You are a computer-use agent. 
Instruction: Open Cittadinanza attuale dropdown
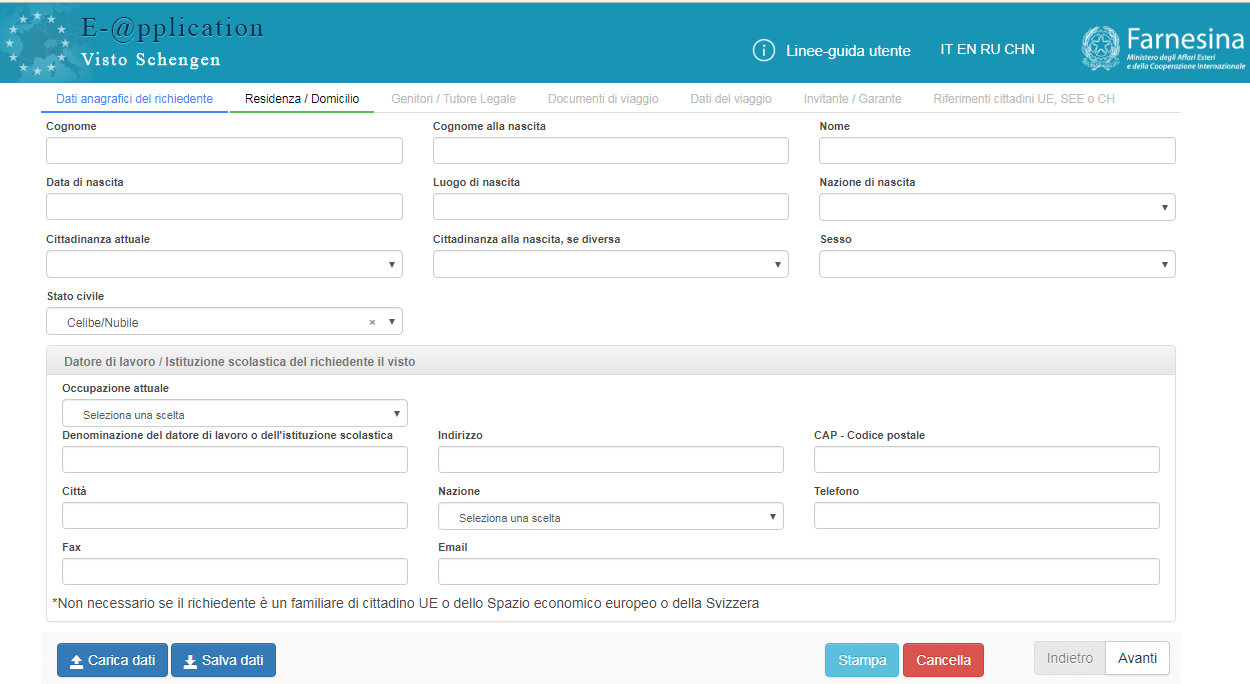[x=224, y=264]
